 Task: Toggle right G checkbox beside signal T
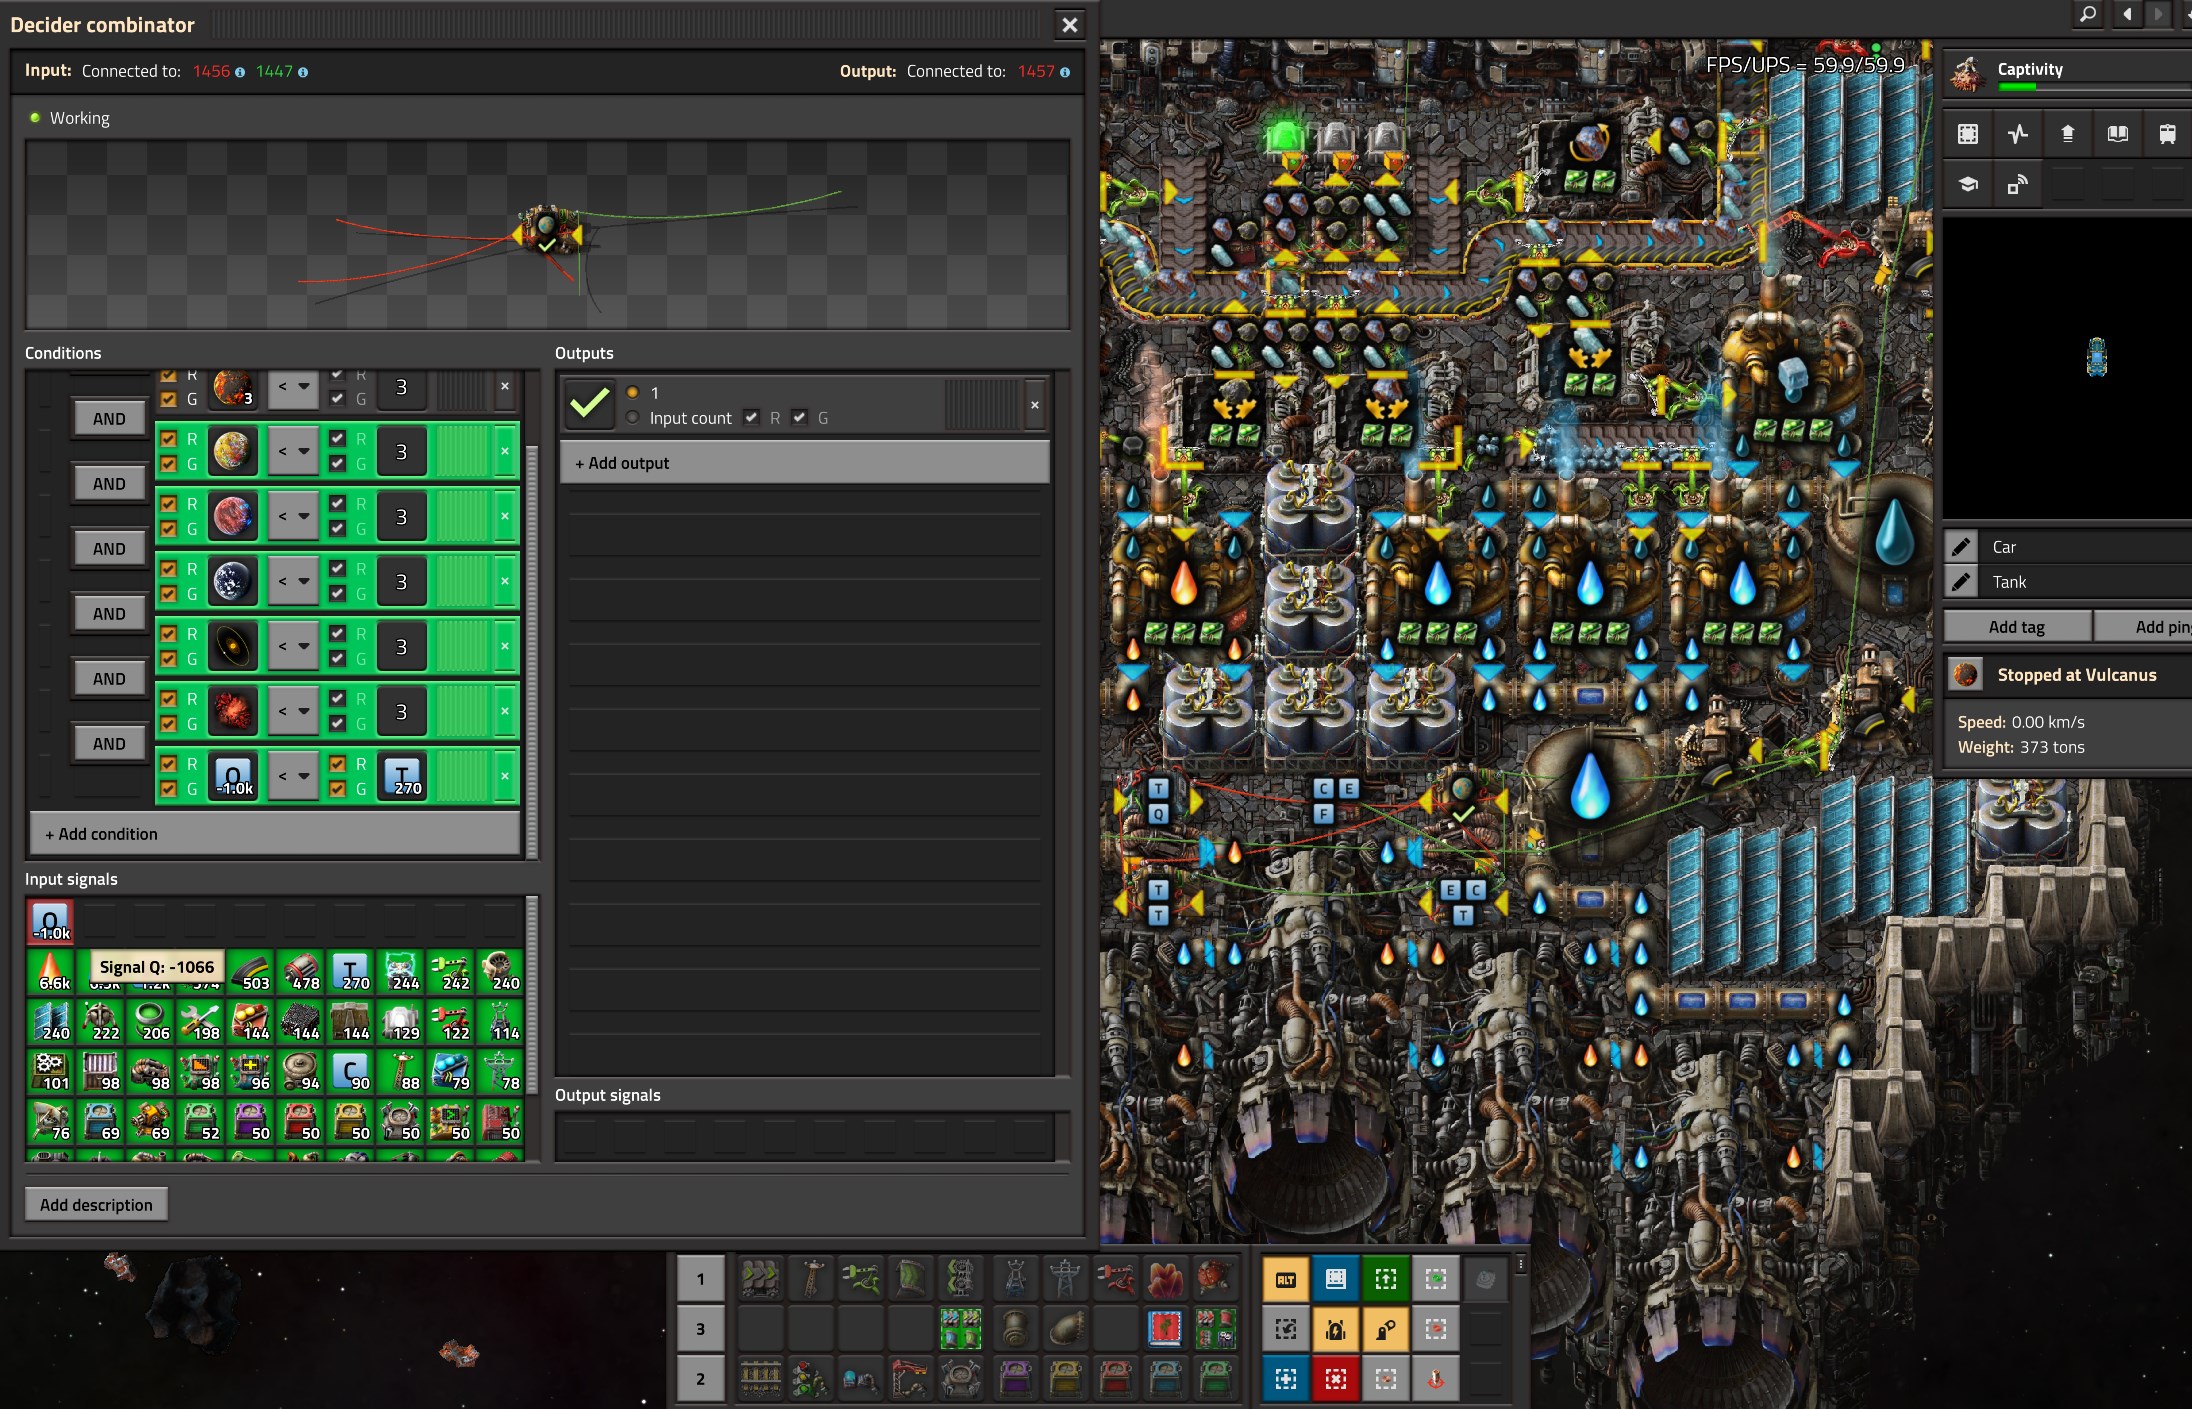[x=337, y=789]
